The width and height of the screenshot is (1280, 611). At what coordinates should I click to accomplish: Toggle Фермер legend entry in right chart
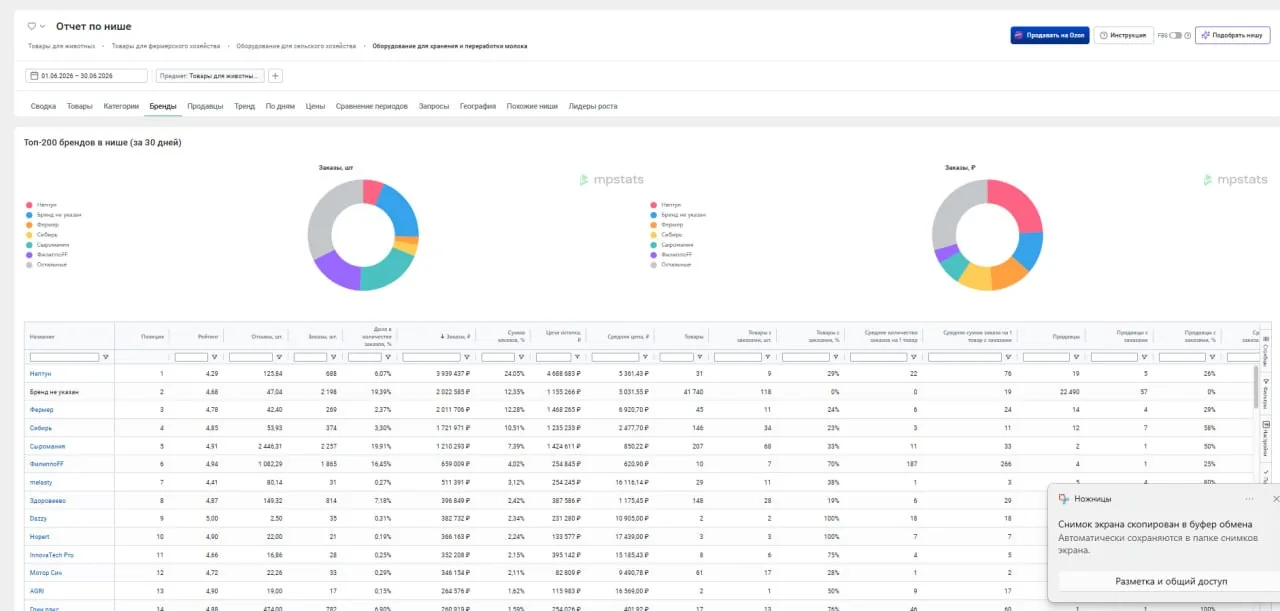click(665, 225)
